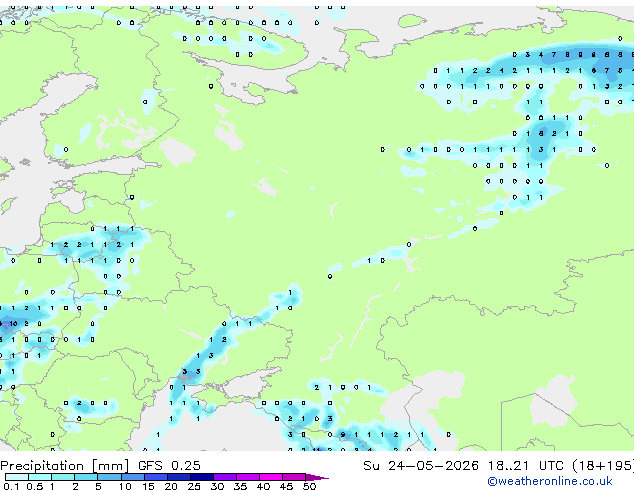
Task: Choose the 25–30 mm navy legend swatch
Action: pos(201,477)
